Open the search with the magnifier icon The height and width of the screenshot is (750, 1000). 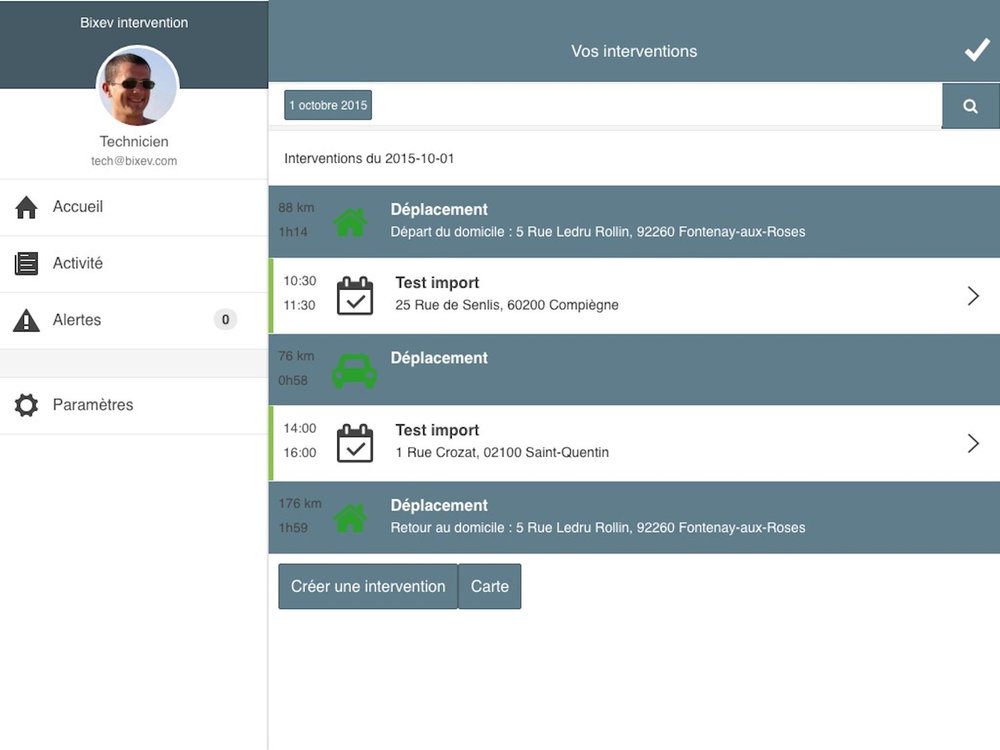coord(971,105)
